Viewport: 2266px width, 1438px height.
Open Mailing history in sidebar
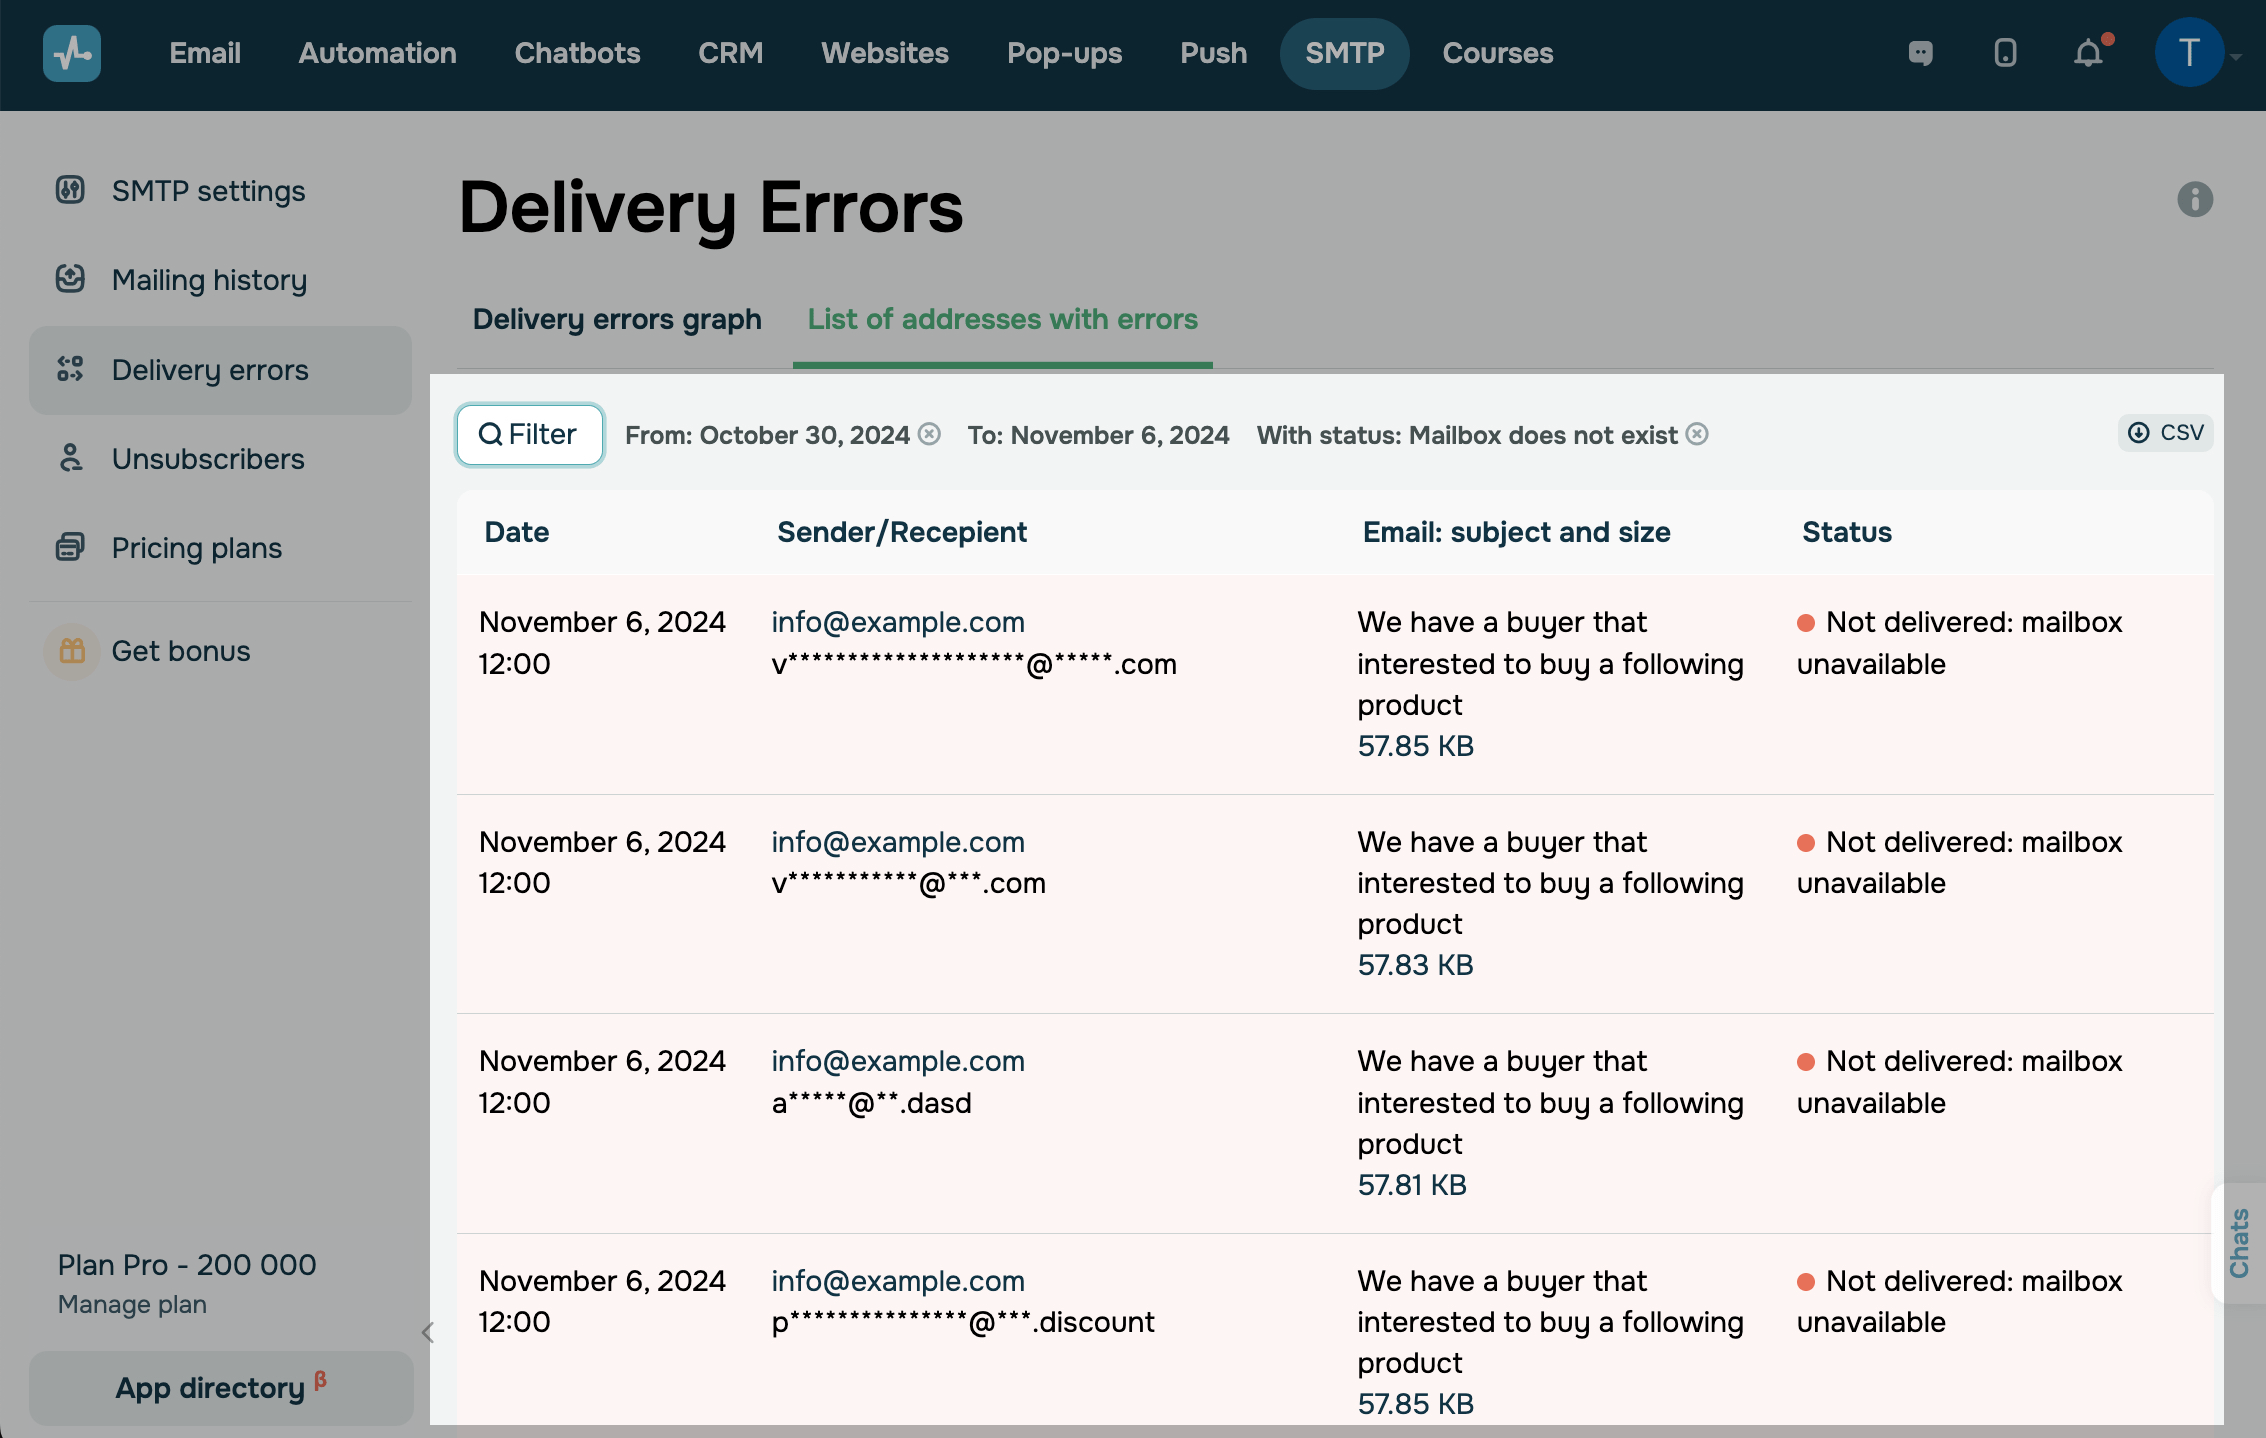point(209,280)
